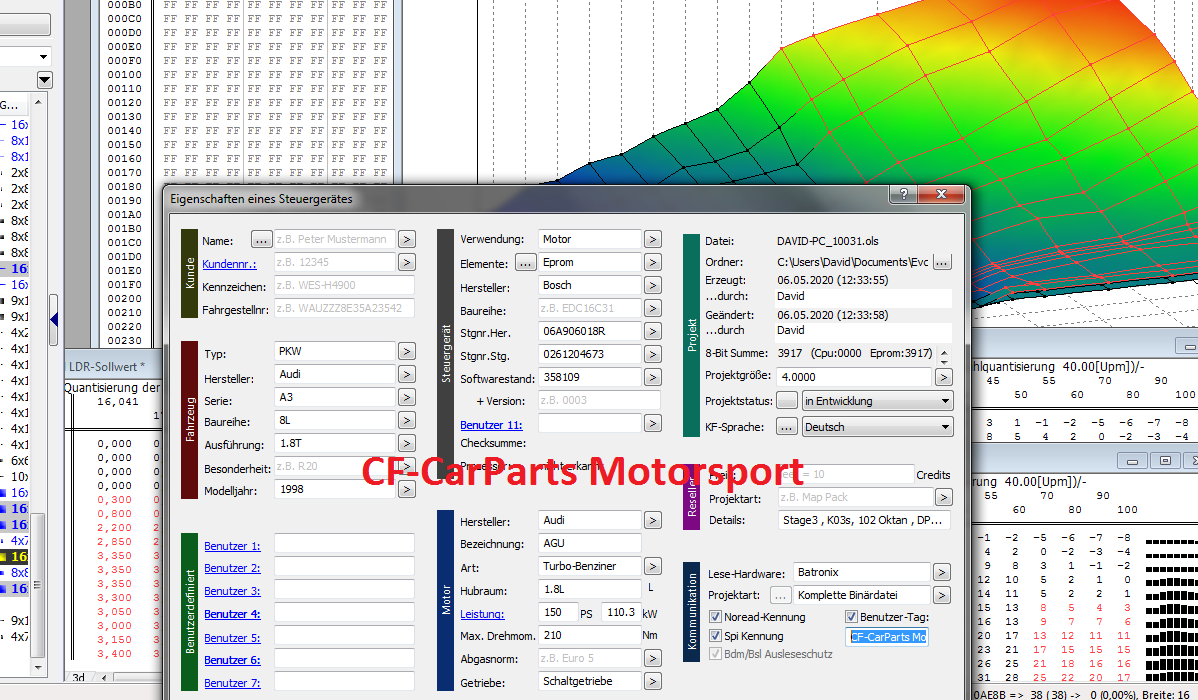Open the Name browse button with three dots

point(261,240)
